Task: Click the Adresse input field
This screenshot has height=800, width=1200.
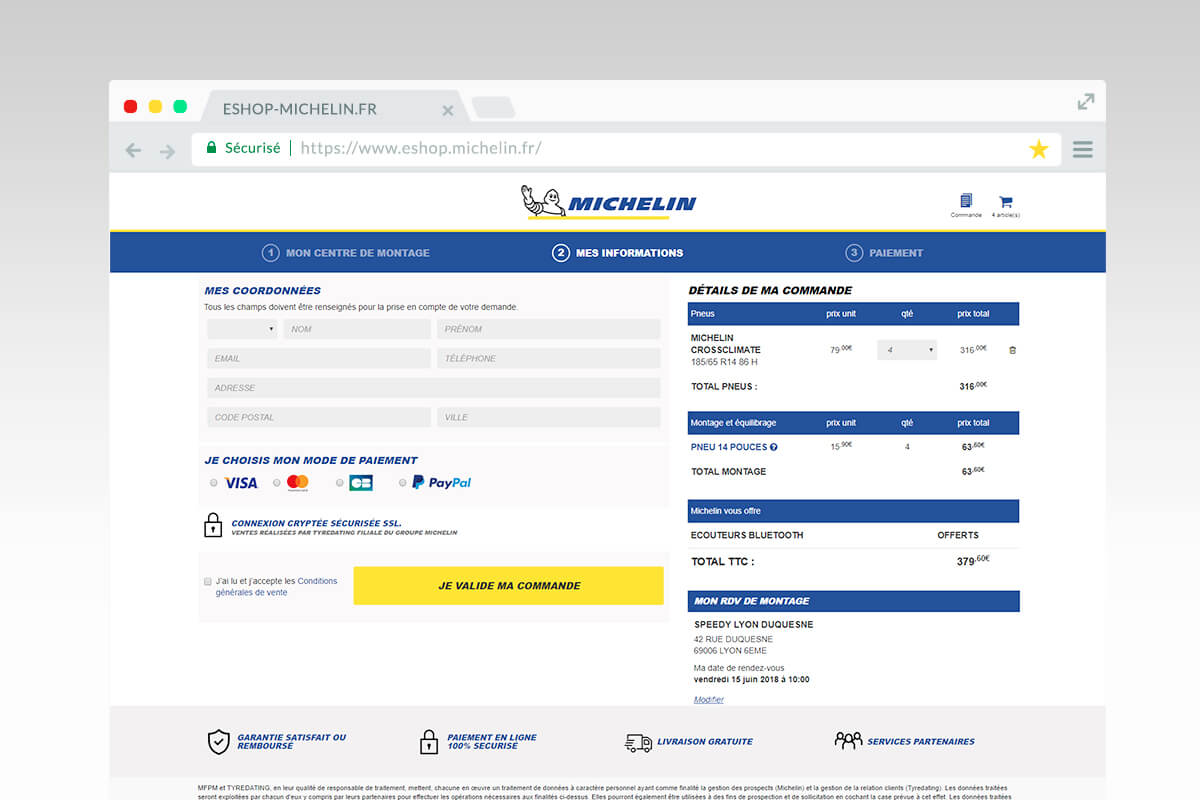Action: pyautogui.click(x=434, y=388)
